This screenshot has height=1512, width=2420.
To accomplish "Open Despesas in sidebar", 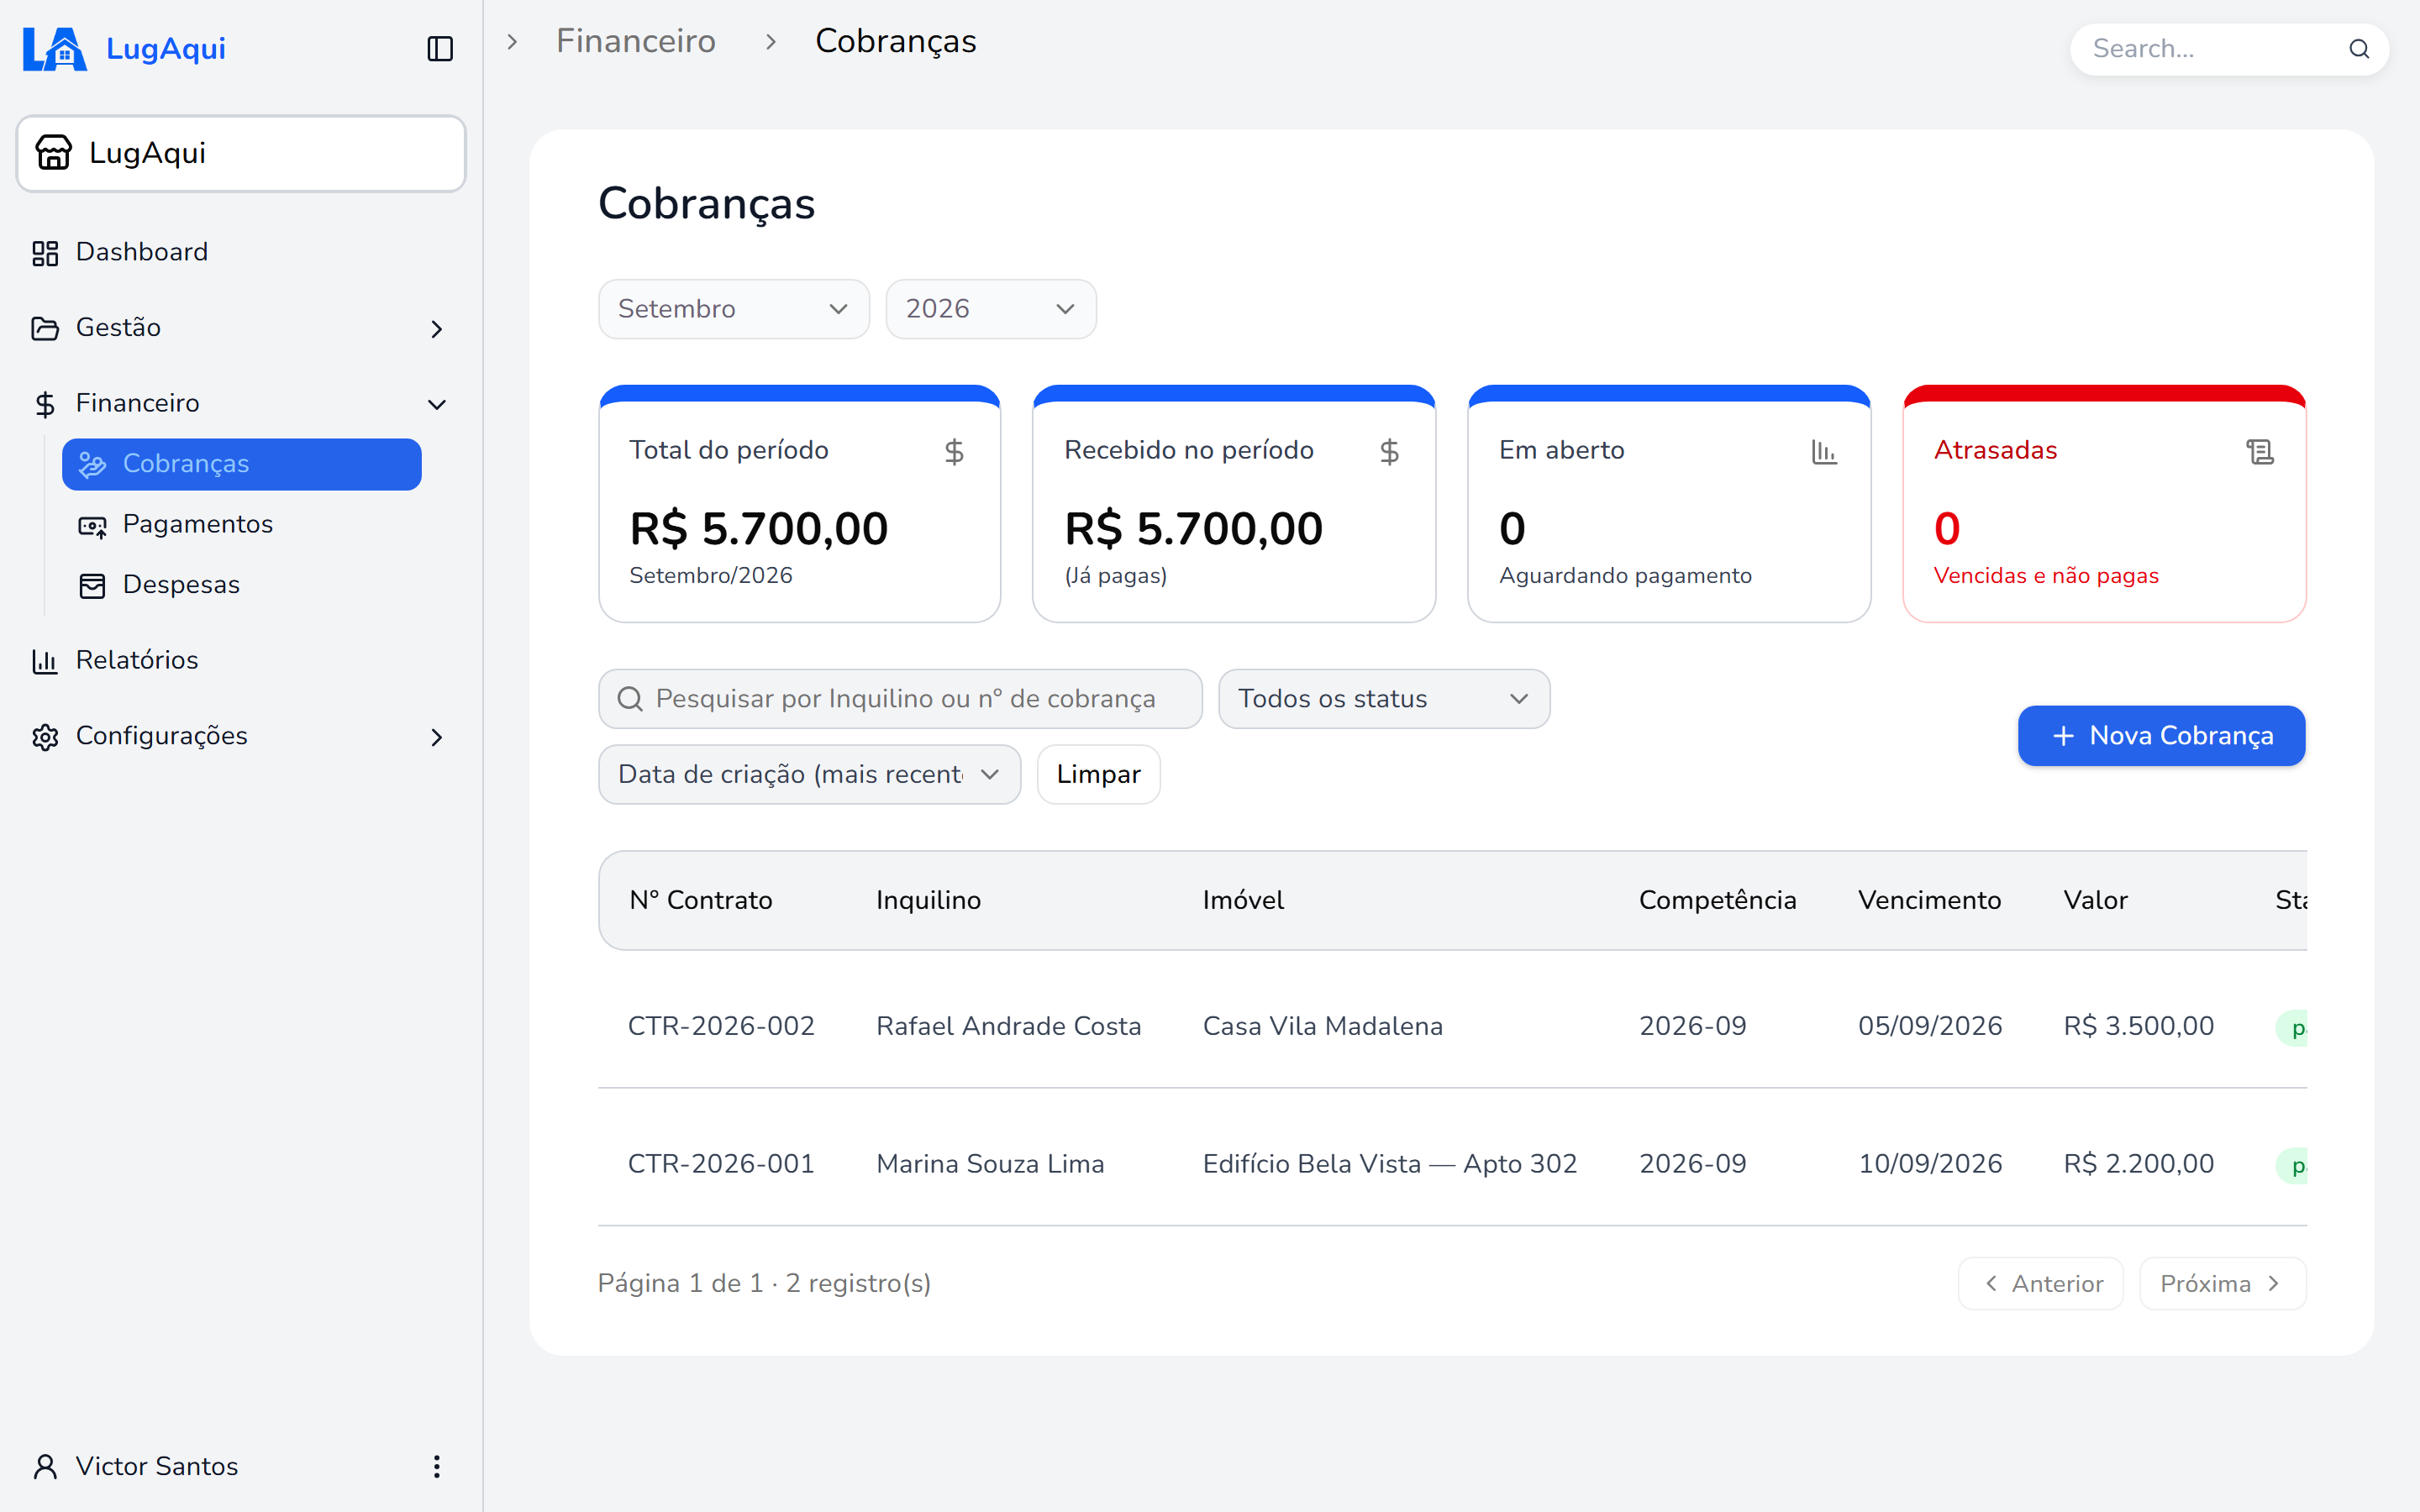I will point(242,584).
